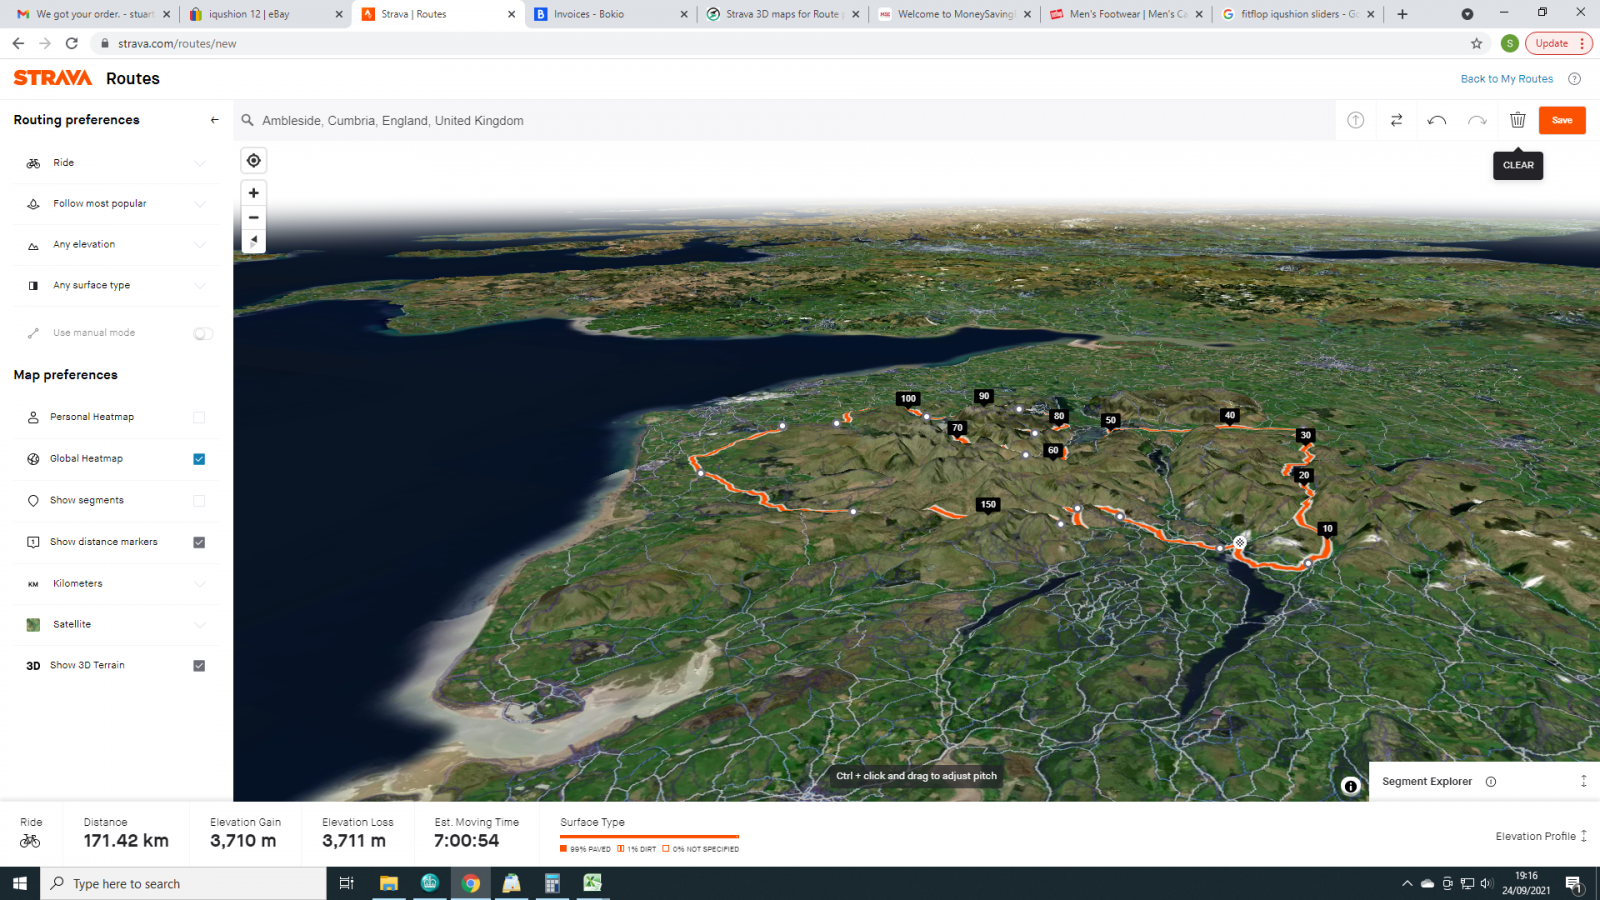
Task: Undo the last route edit
Action: tap(1437, 120)
